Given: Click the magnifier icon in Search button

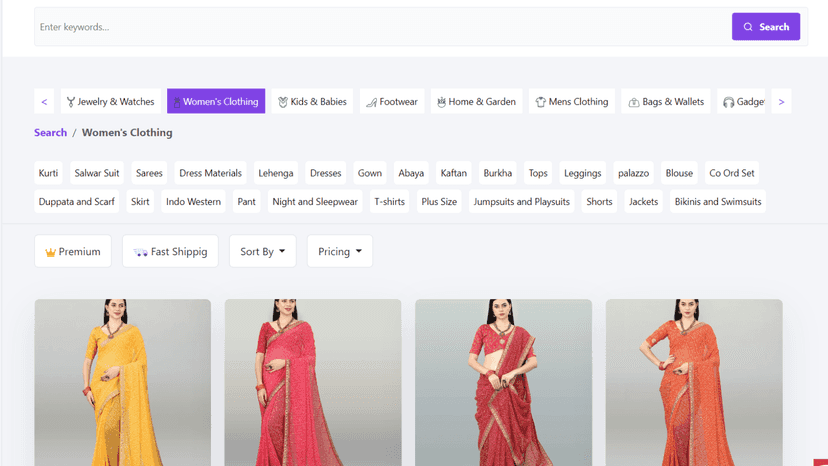Looking at the screenshot, I should 748,27.
